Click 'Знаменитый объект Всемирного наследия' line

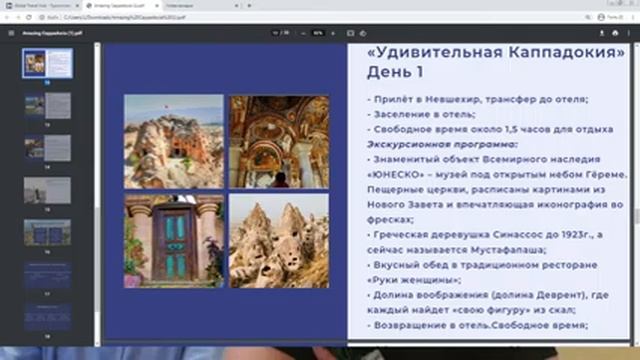click(x=484, y=159)
